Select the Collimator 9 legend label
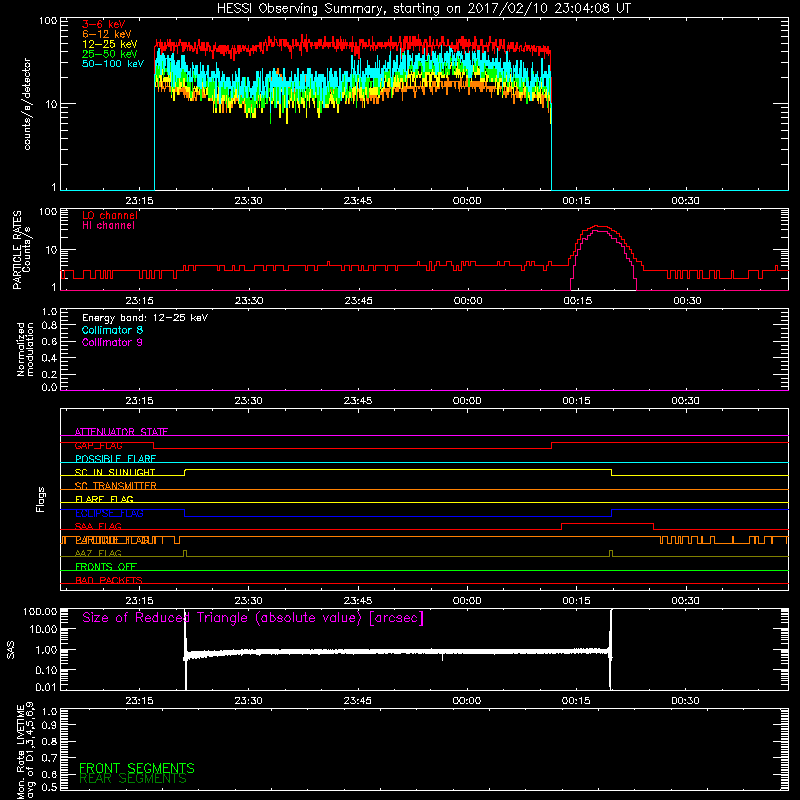 pos(112,342)
